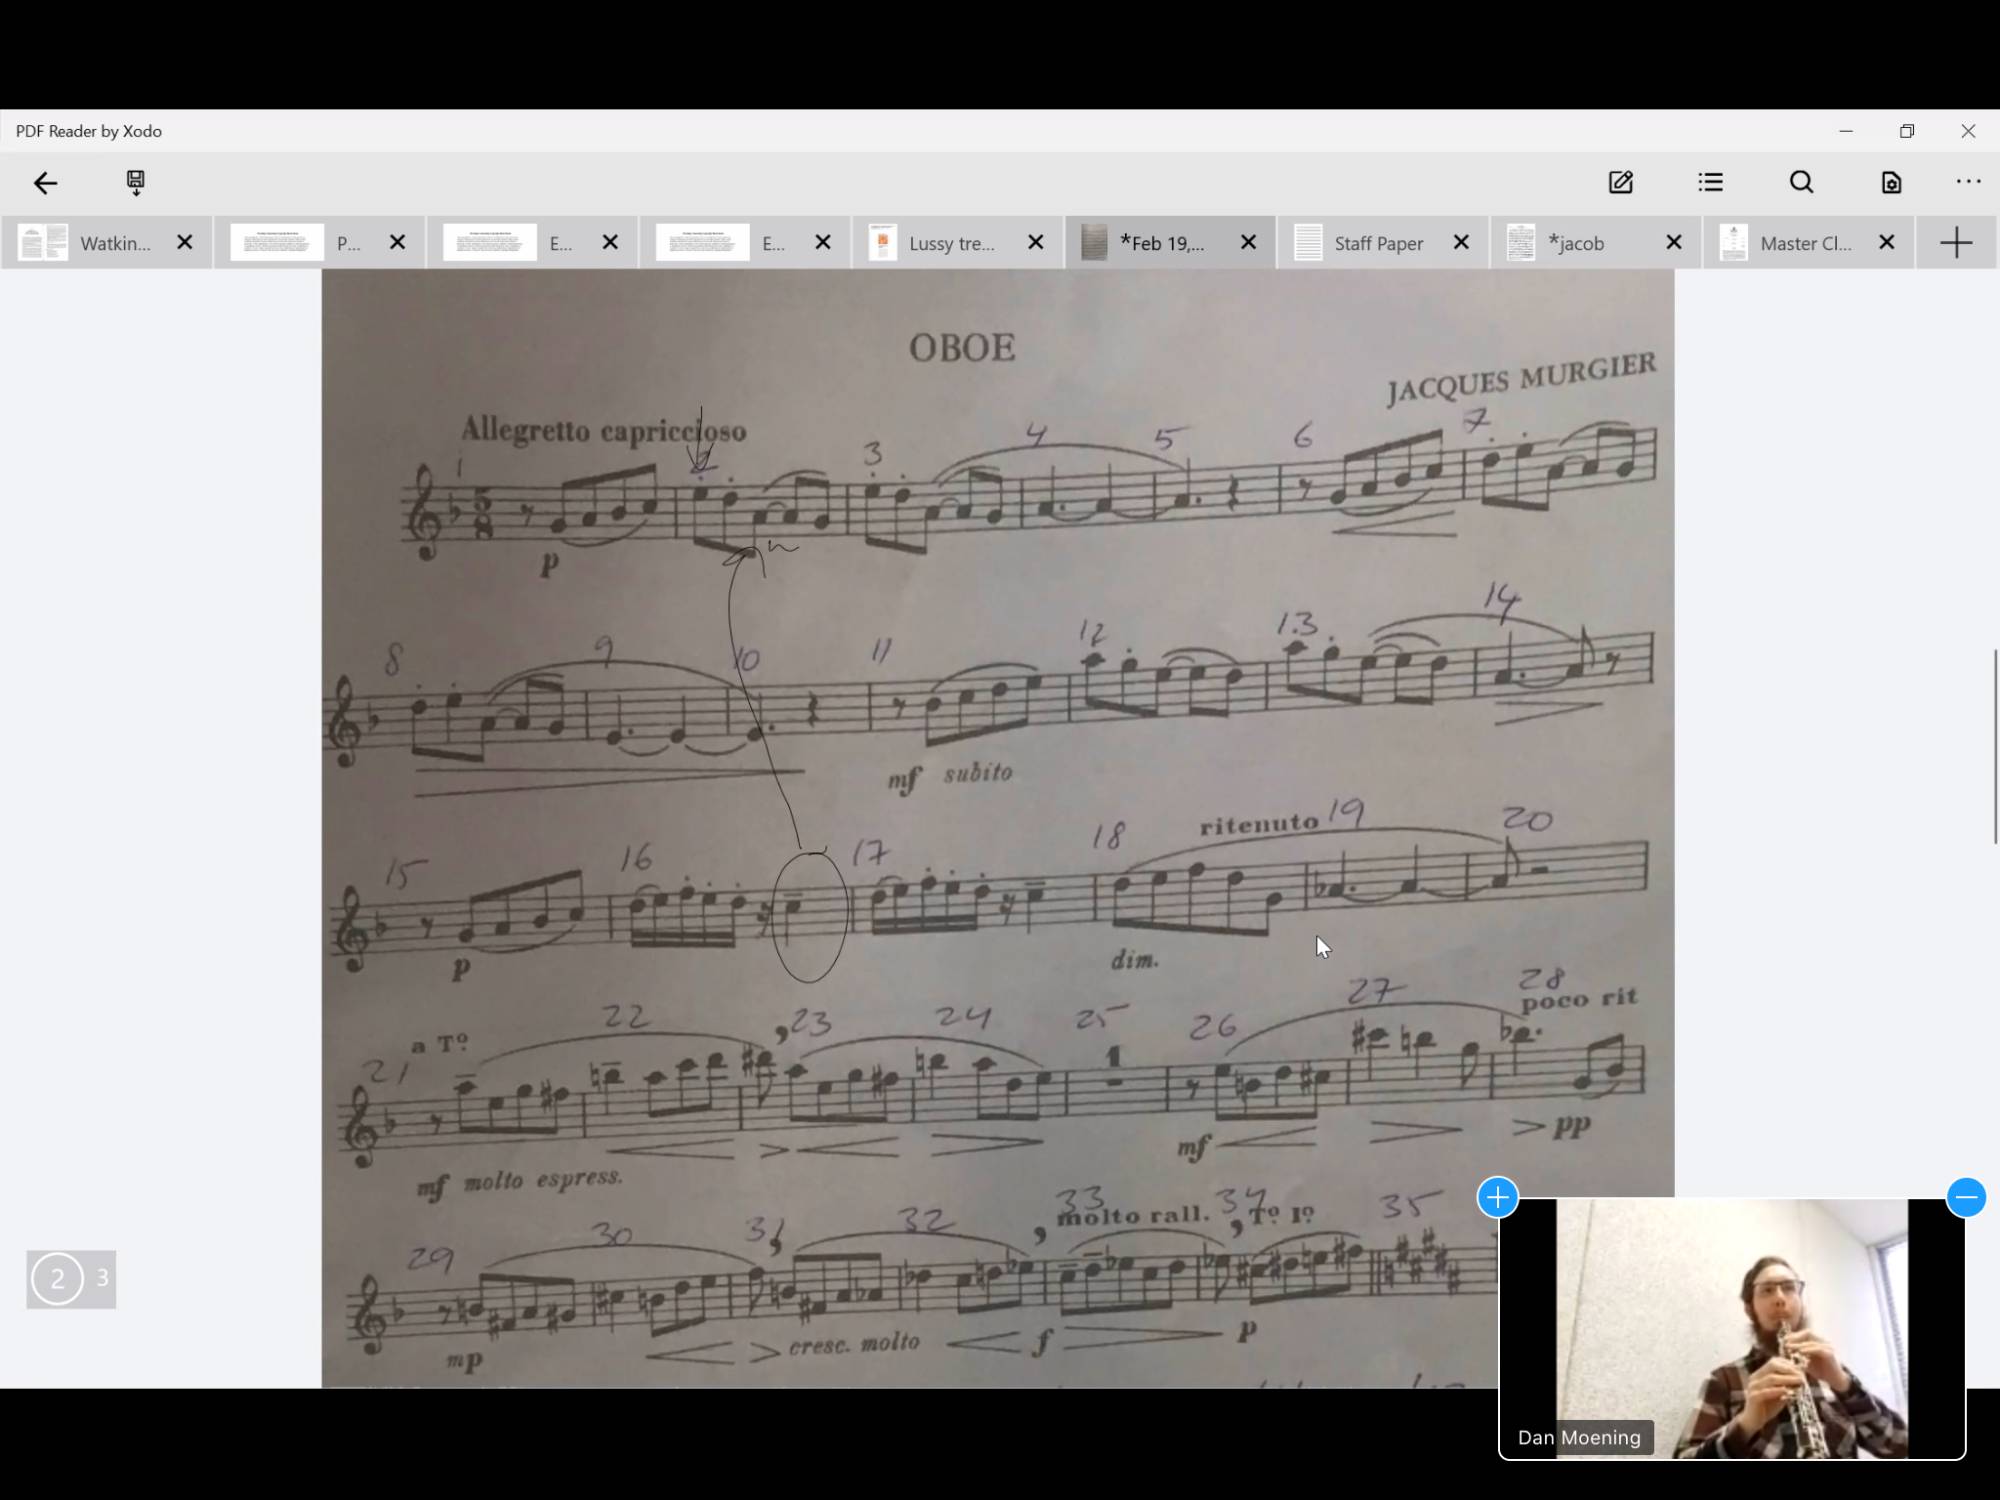
Task: Switch to the Staff Paper tab
Action: pos(1379,242)
